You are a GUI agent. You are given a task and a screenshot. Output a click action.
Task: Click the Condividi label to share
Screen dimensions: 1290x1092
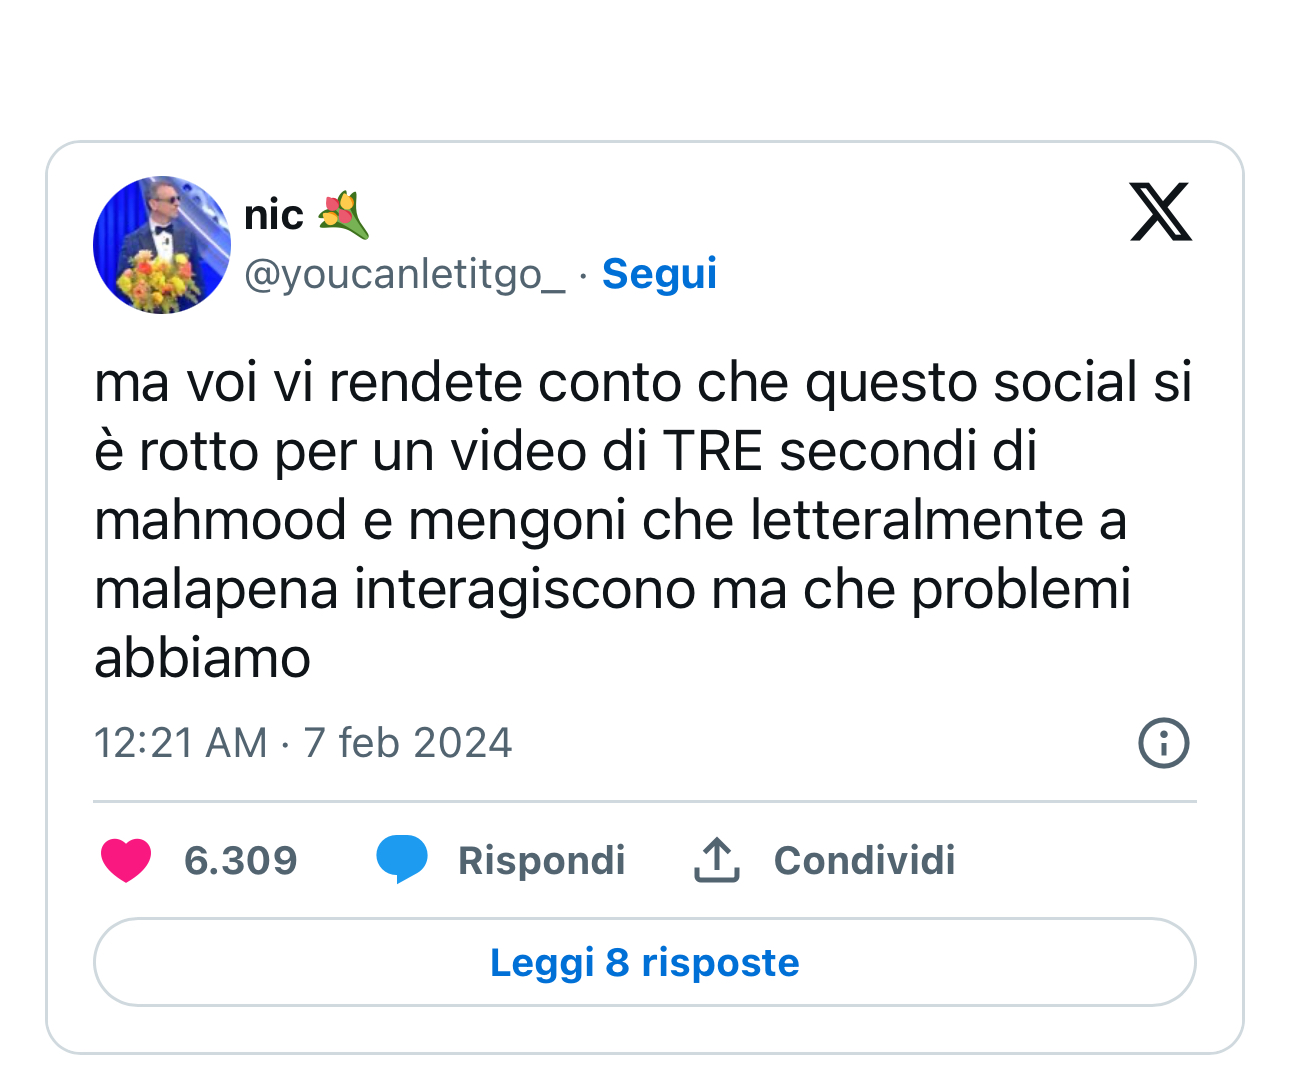point(864,858)
